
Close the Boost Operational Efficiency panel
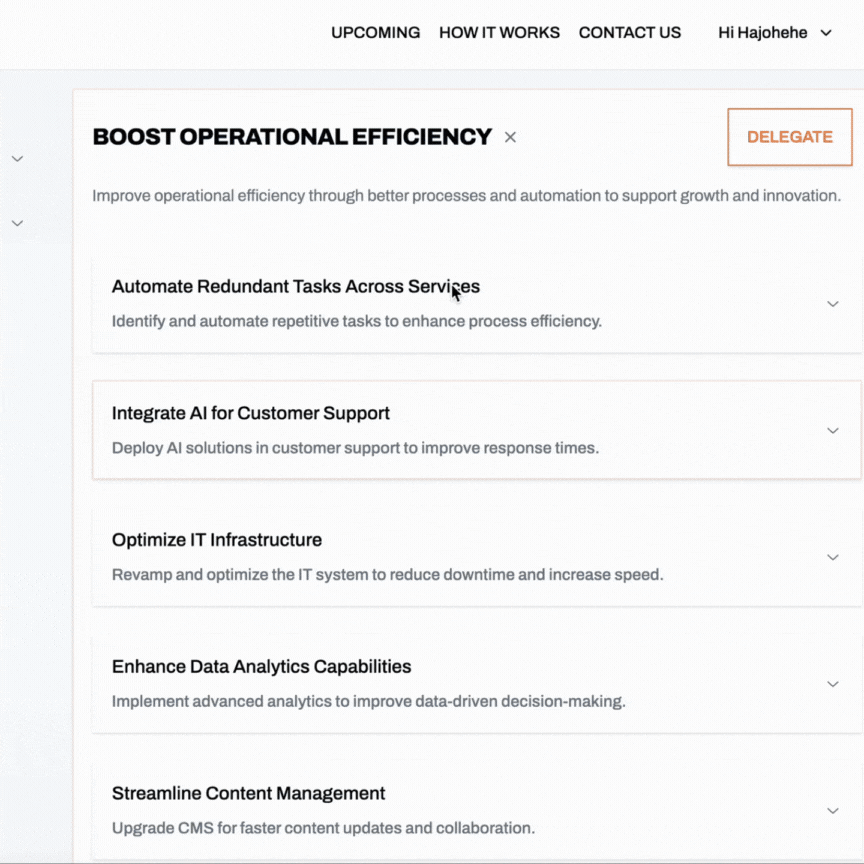tap(510, 137)
